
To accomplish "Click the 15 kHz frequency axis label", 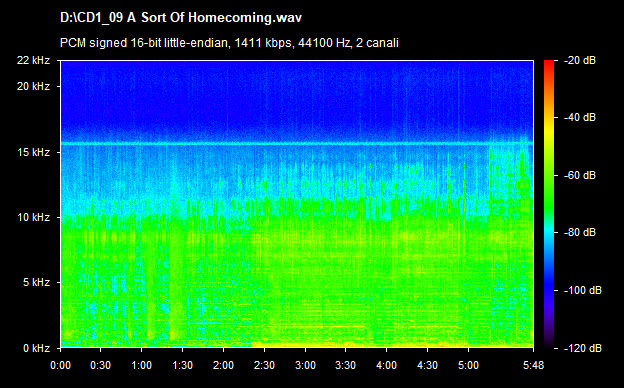I will tap(33, 152).
